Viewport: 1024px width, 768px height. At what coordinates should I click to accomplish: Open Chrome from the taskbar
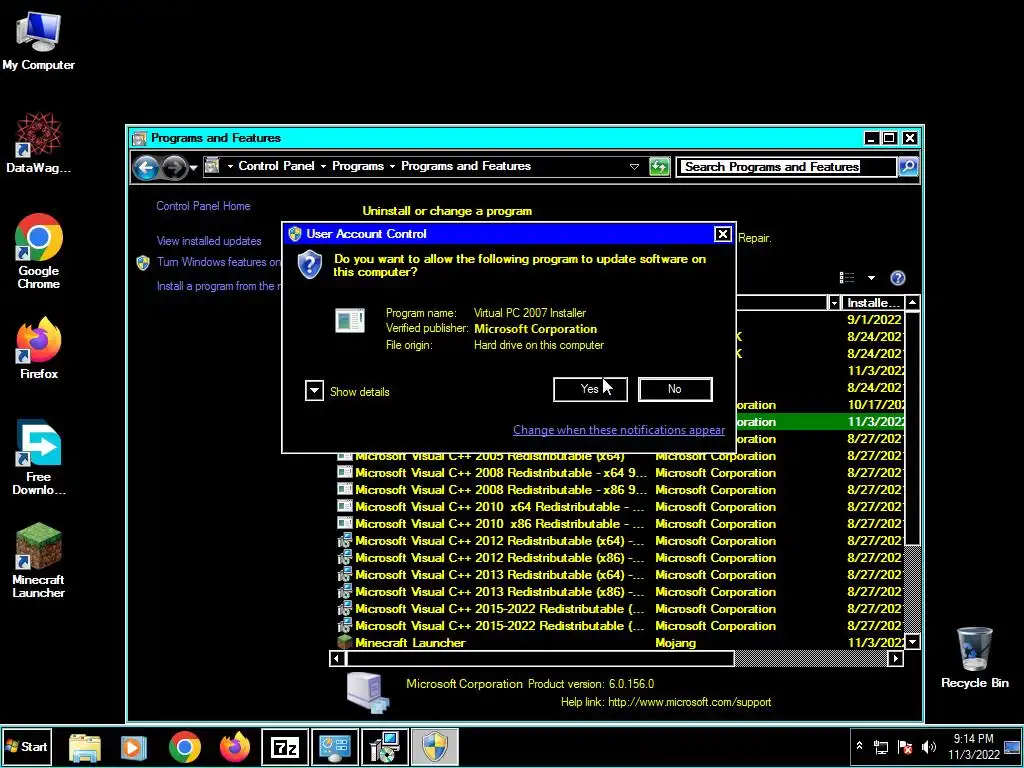click(x=185, y=748)
